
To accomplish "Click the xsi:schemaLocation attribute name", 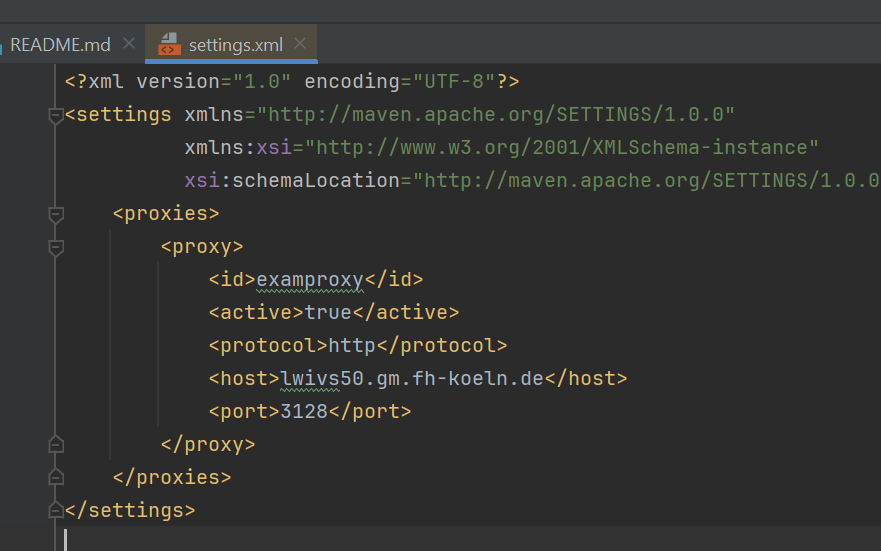I will pos(292,181).
